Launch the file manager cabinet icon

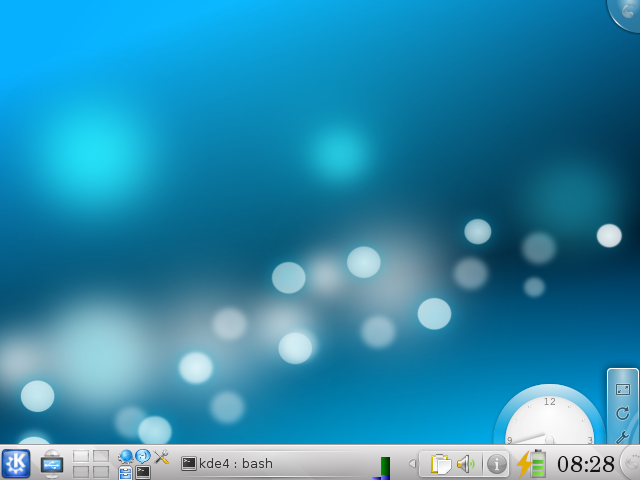click(125, 472)
